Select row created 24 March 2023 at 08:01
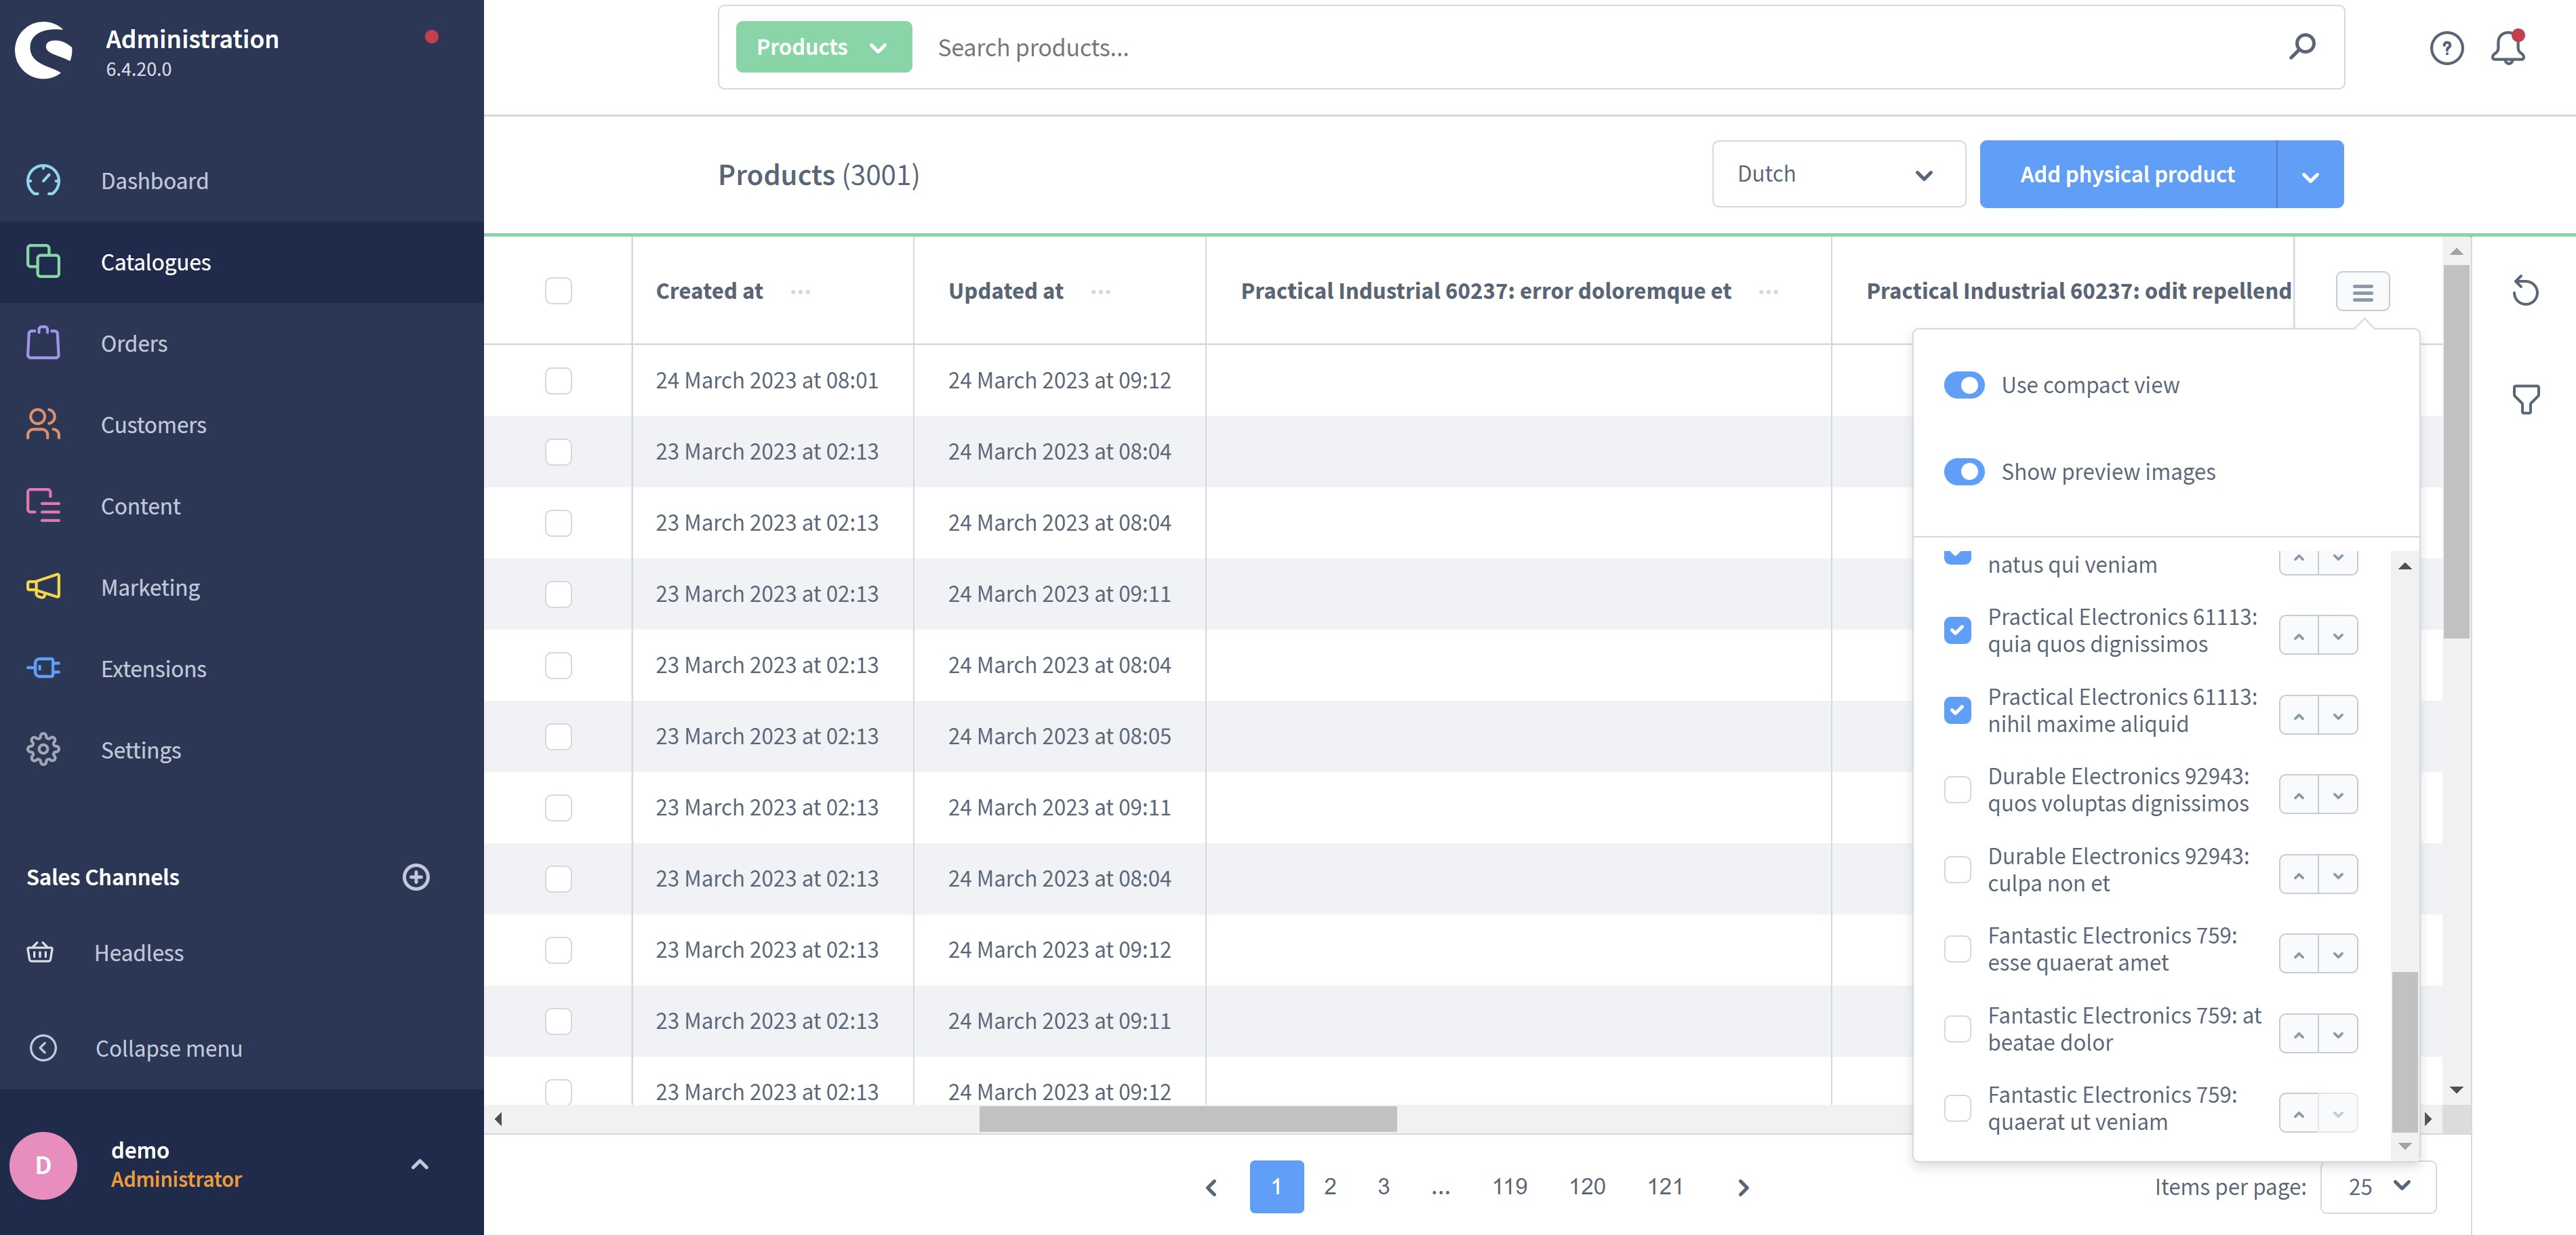Viewport: 2576px width, 1235px height. 558,380
